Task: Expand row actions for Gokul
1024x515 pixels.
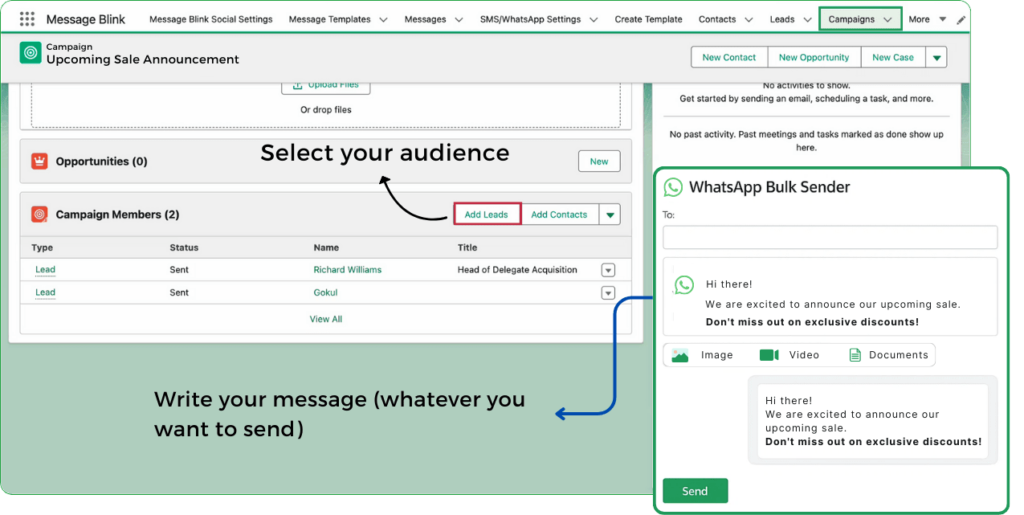Action: pyautogui.click(x=607, y=293)
